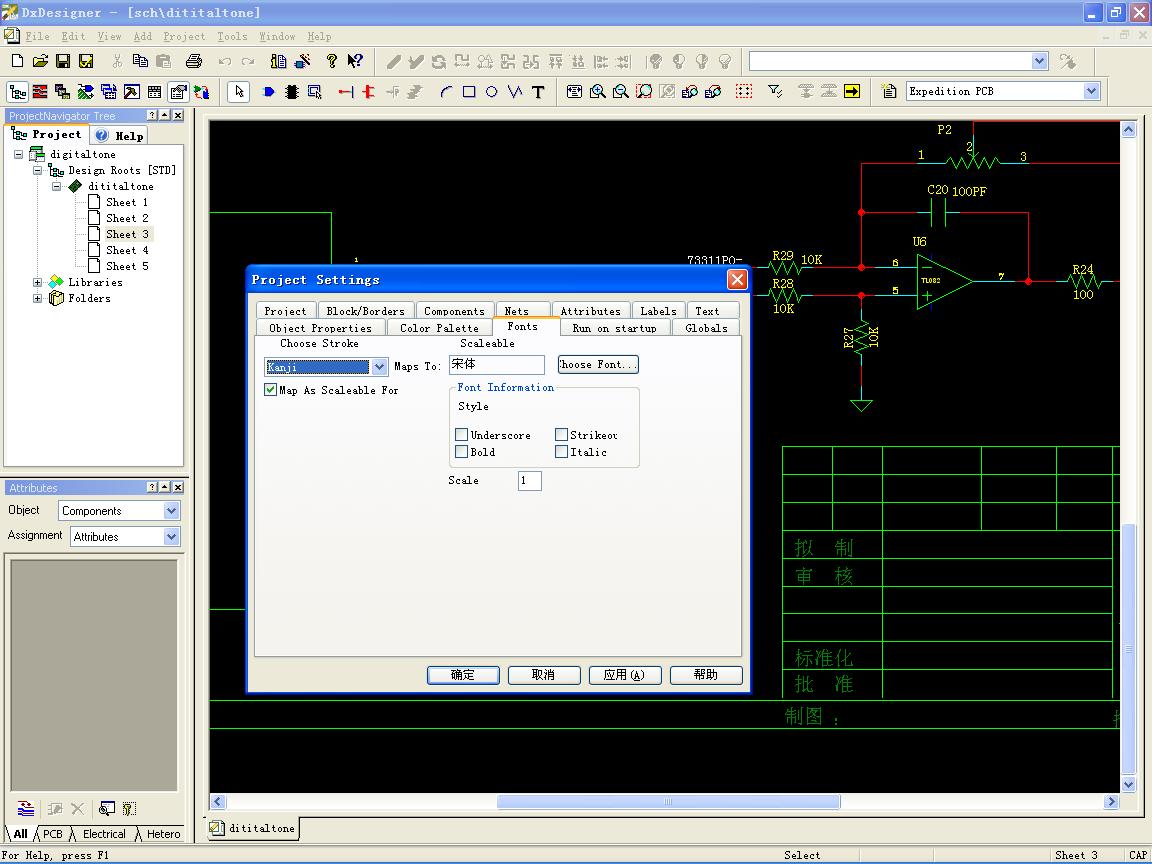Screen dimensions: 1152x864
Task: Click the Add Component chip icon
Action: [x=291, y=92]
